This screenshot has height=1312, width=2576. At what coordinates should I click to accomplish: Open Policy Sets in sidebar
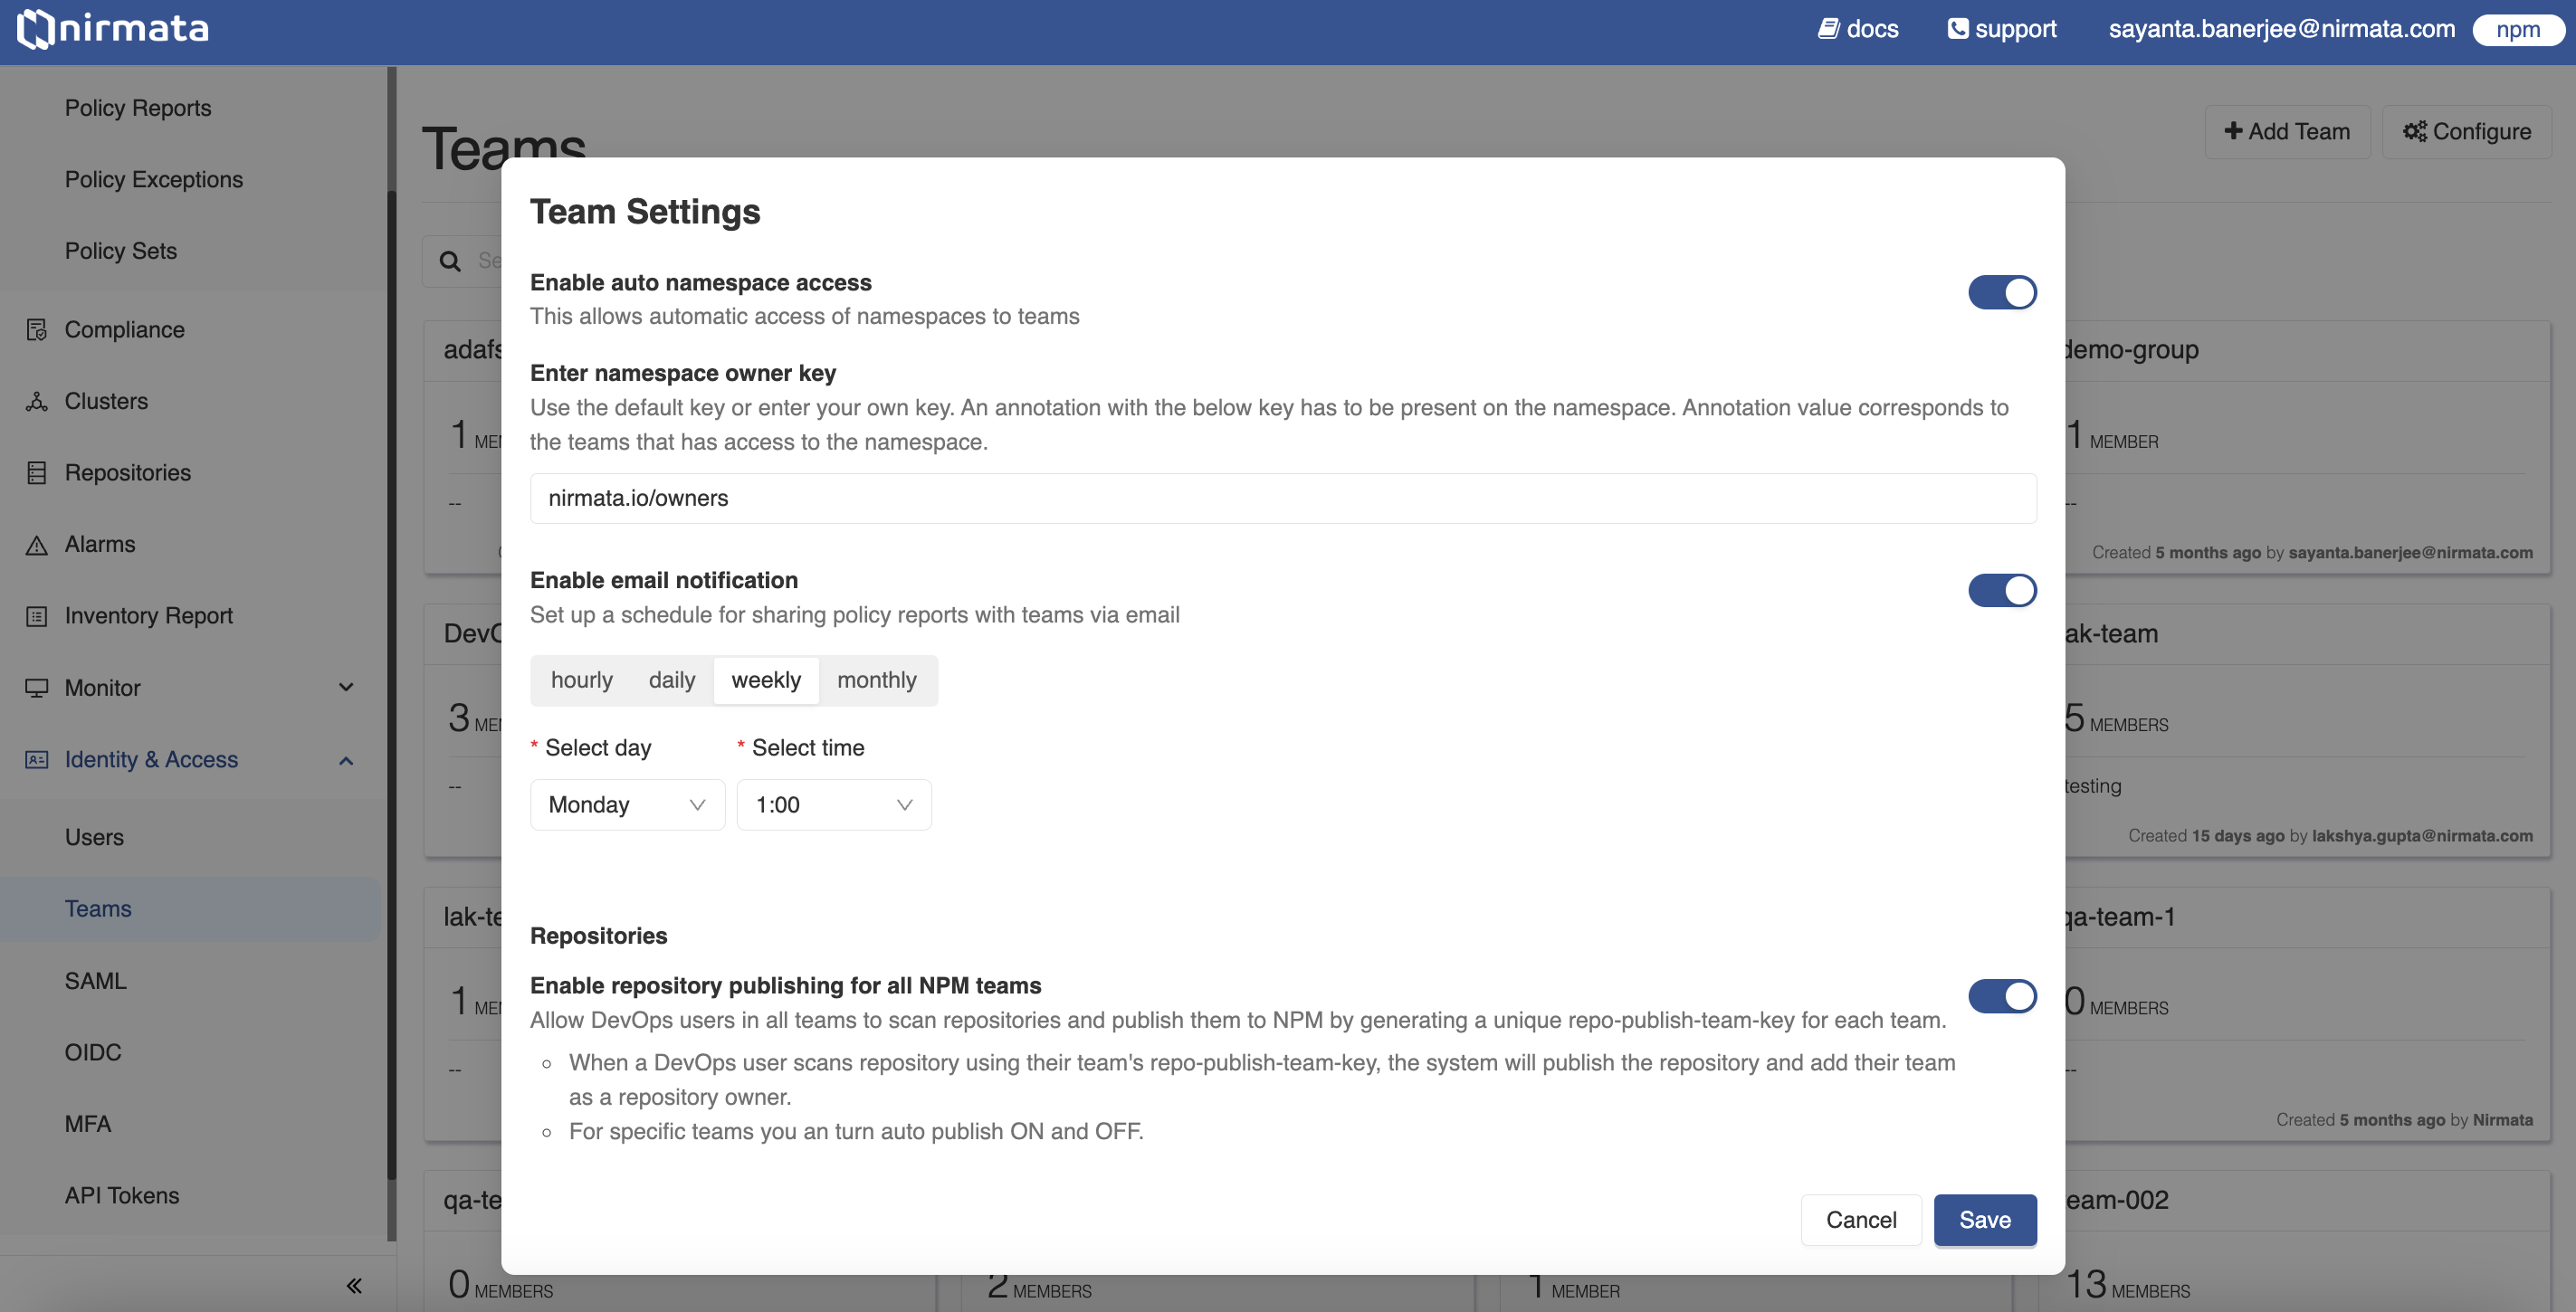coord(121,251)
